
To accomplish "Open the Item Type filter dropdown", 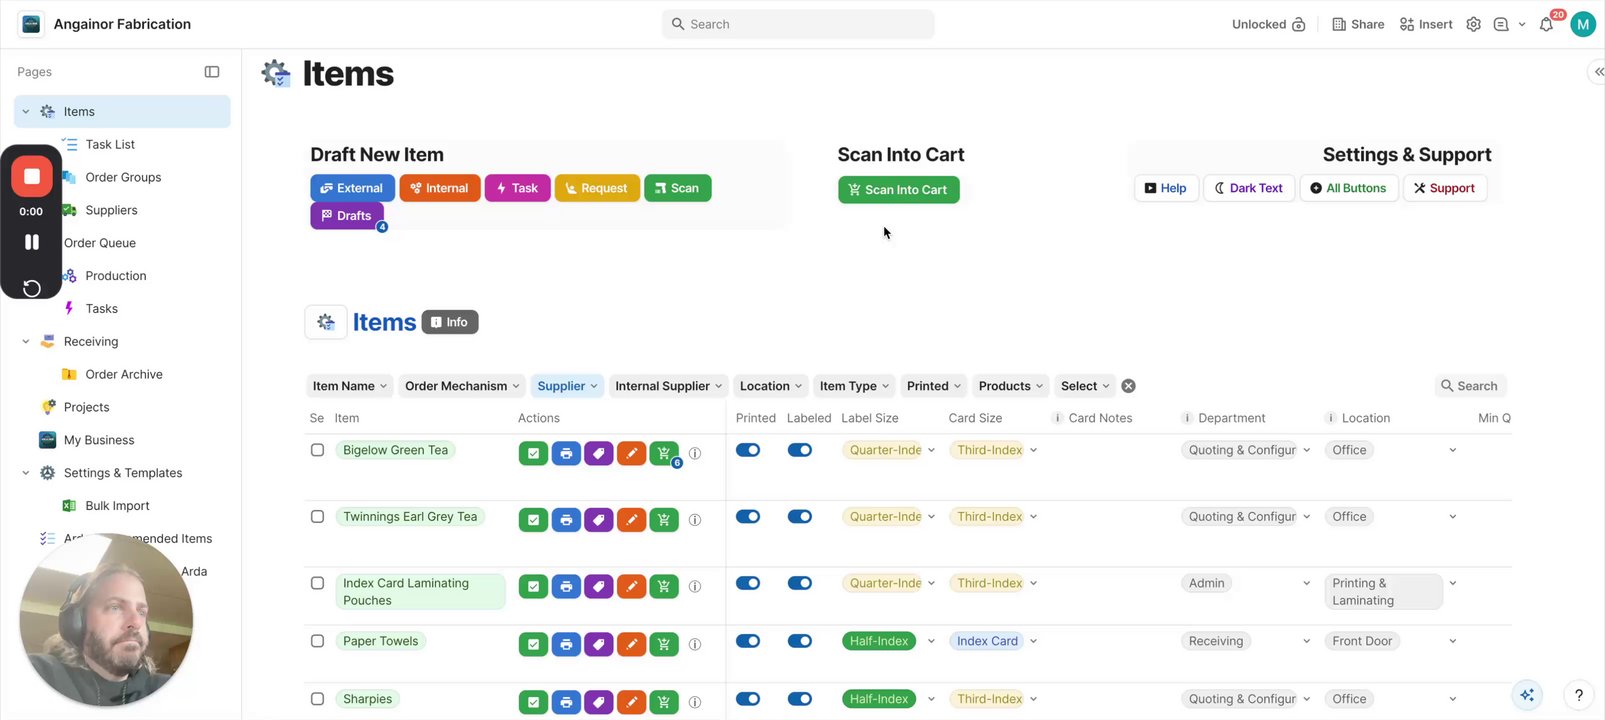I will (855, 386).
